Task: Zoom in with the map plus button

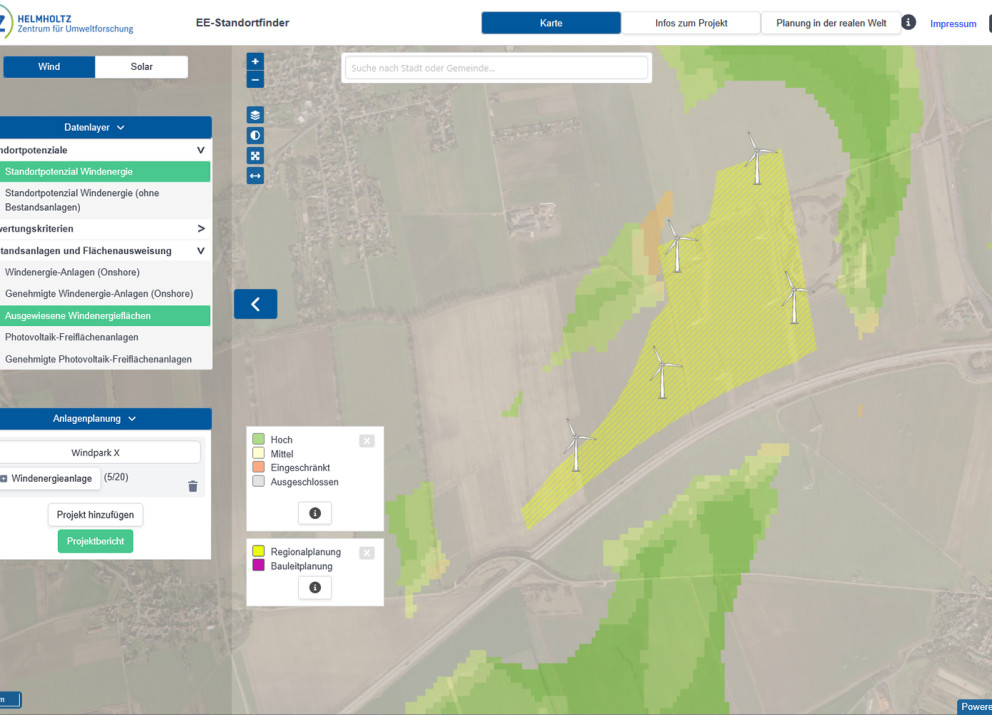Action: coord(255,61)
